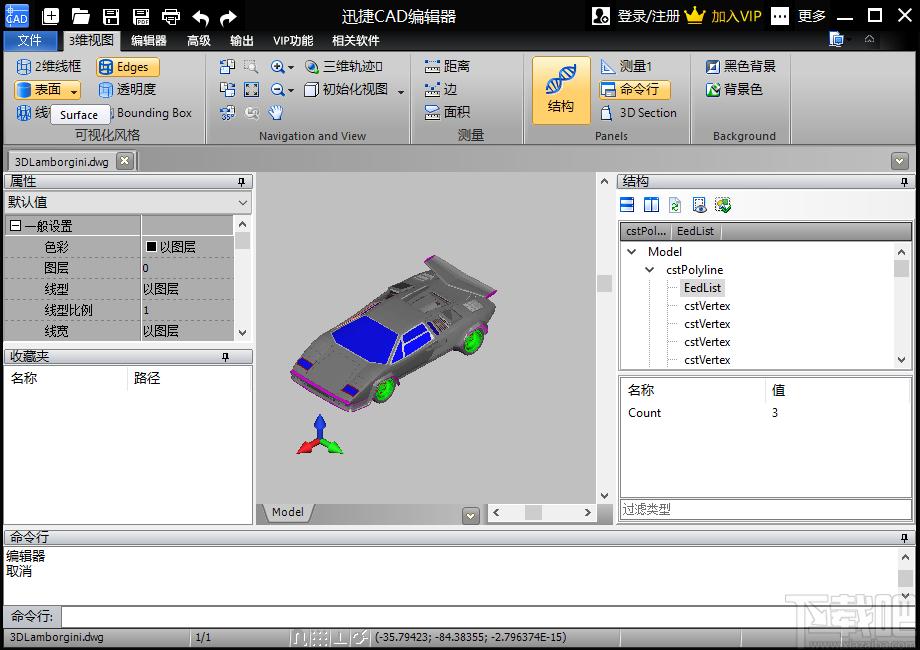This screenshot has height=650, width=920.
Task: Click the undo arrow in title bar
Action: click(x=200, y=16)
